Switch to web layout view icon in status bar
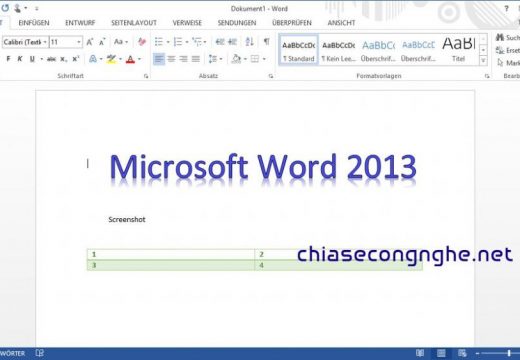 click(462, 353)
